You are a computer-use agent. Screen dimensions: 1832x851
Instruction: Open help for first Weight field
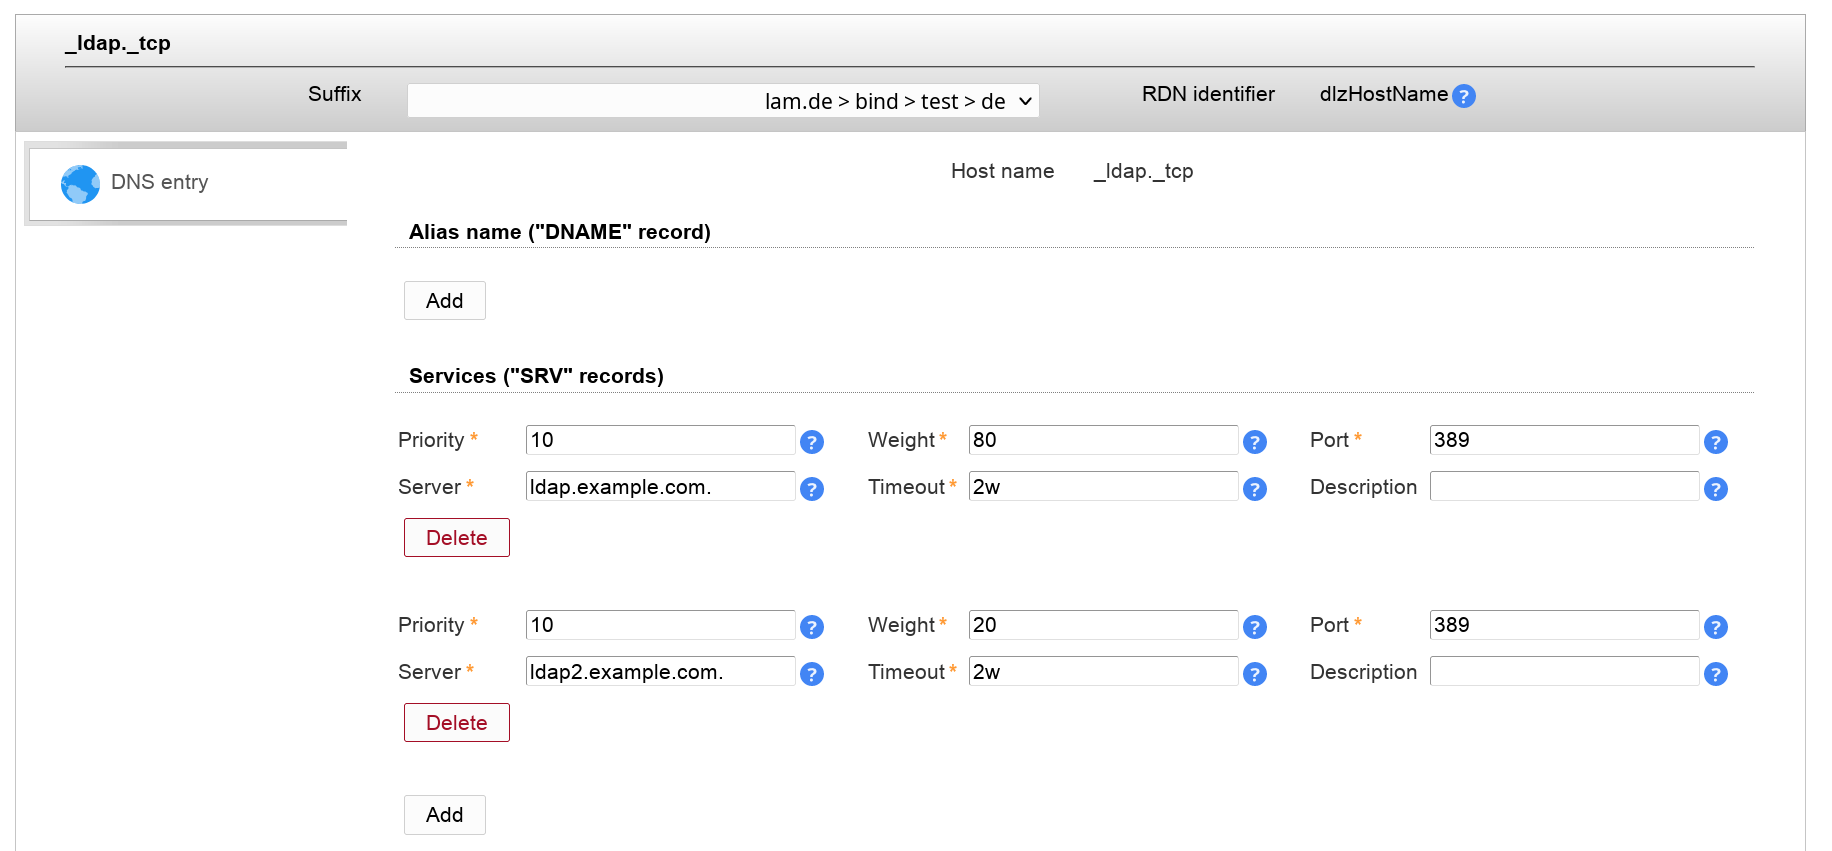pyautogui.click(x=1254, y=442)
